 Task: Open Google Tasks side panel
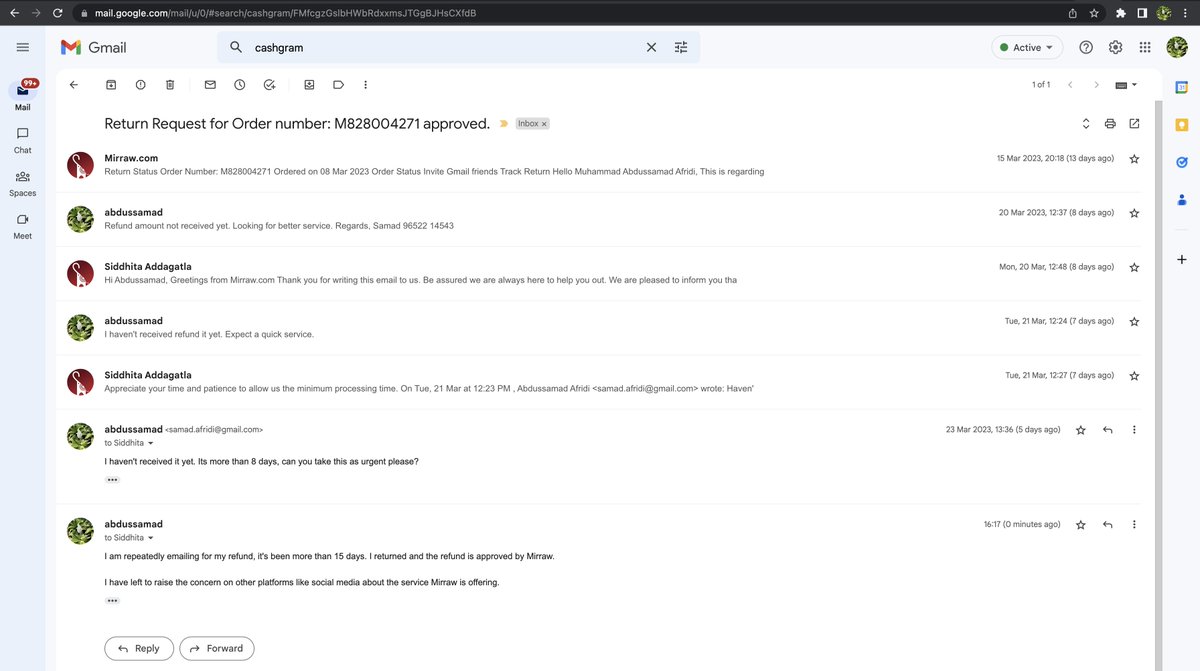pos(1181,162)
